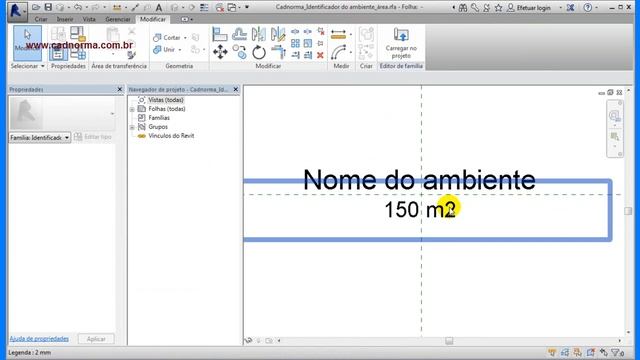Activate the Align tool in Modificar panel
The height and width of the screenshot is (360, 640).
point(220,34)
